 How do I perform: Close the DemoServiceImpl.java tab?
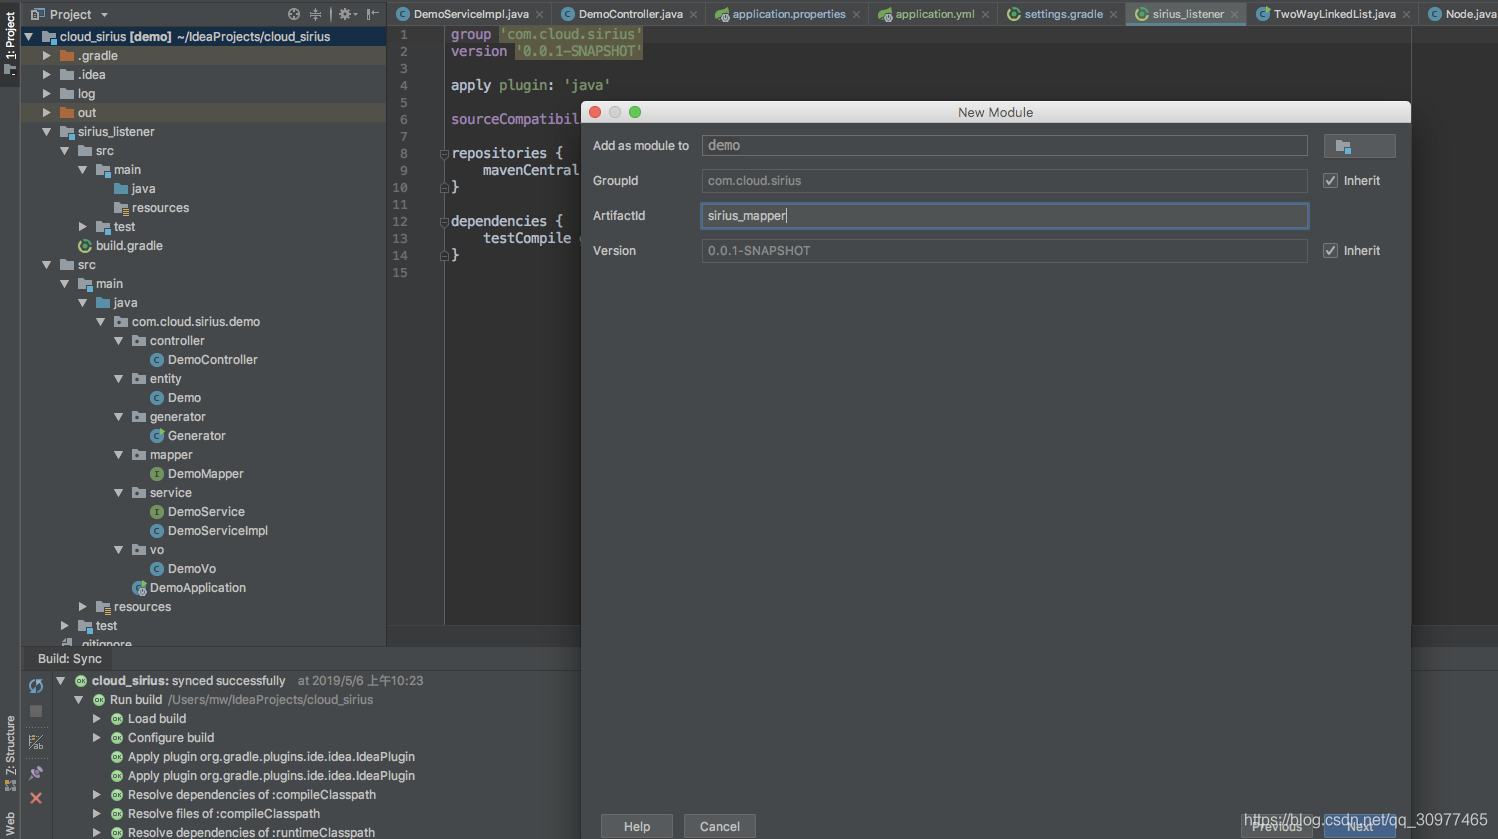point(540,15)
